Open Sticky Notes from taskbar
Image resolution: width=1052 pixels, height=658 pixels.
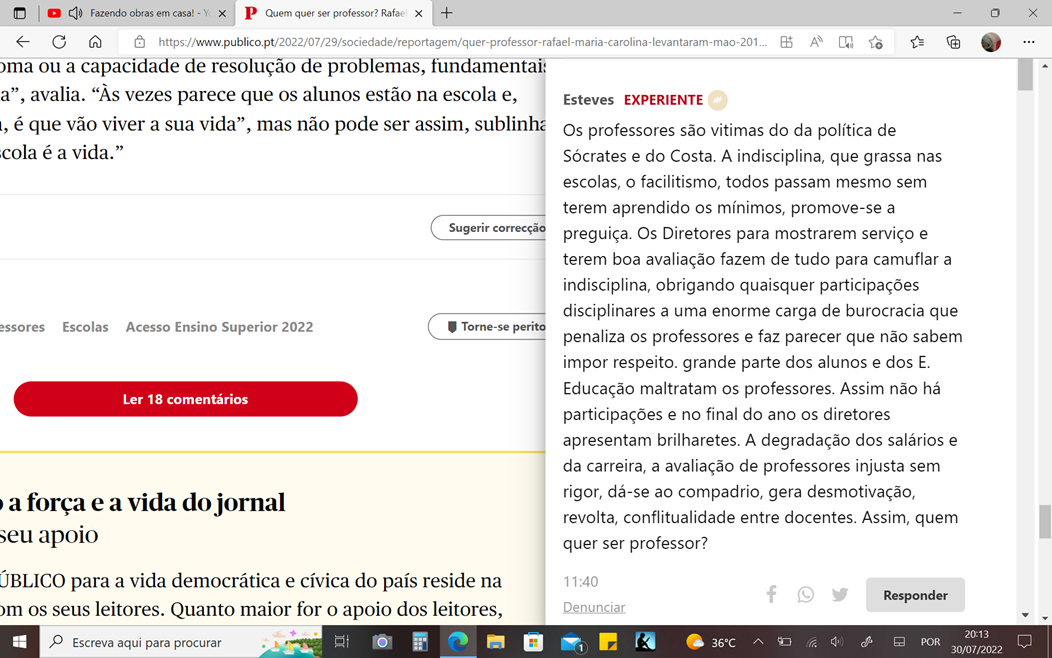608,642
